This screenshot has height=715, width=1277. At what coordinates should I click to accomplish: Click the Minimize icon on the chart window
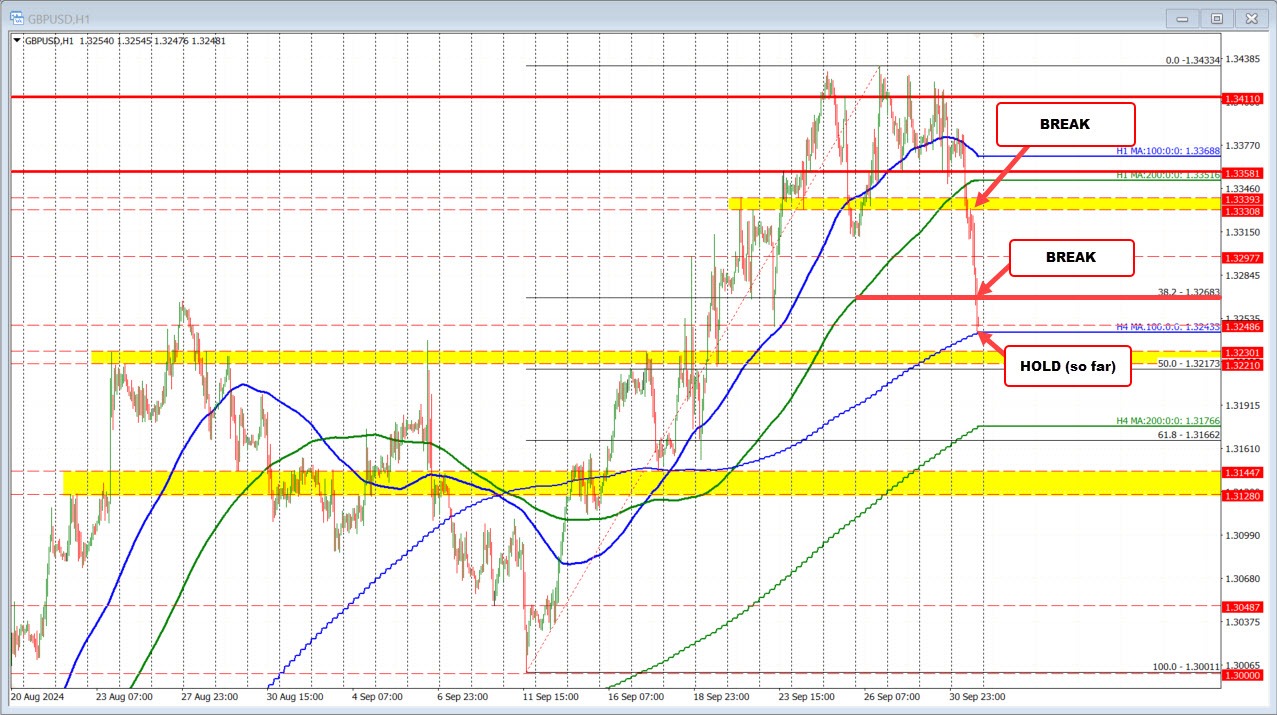[1180, 17]
